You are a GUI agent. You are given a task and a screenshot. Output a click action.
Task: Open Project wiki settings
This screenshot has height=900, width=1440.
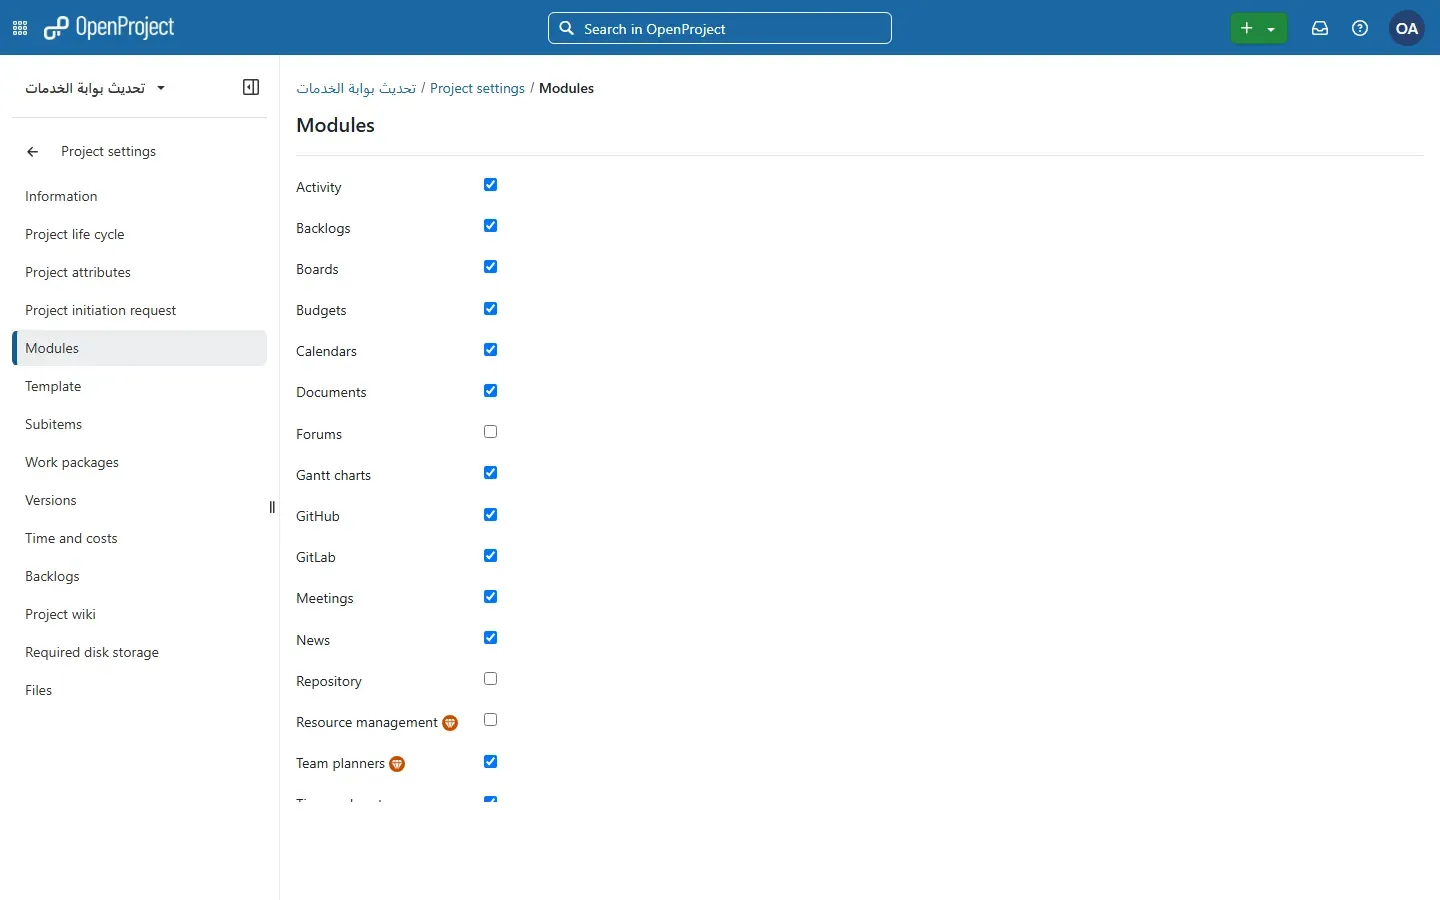click(140, 614)
